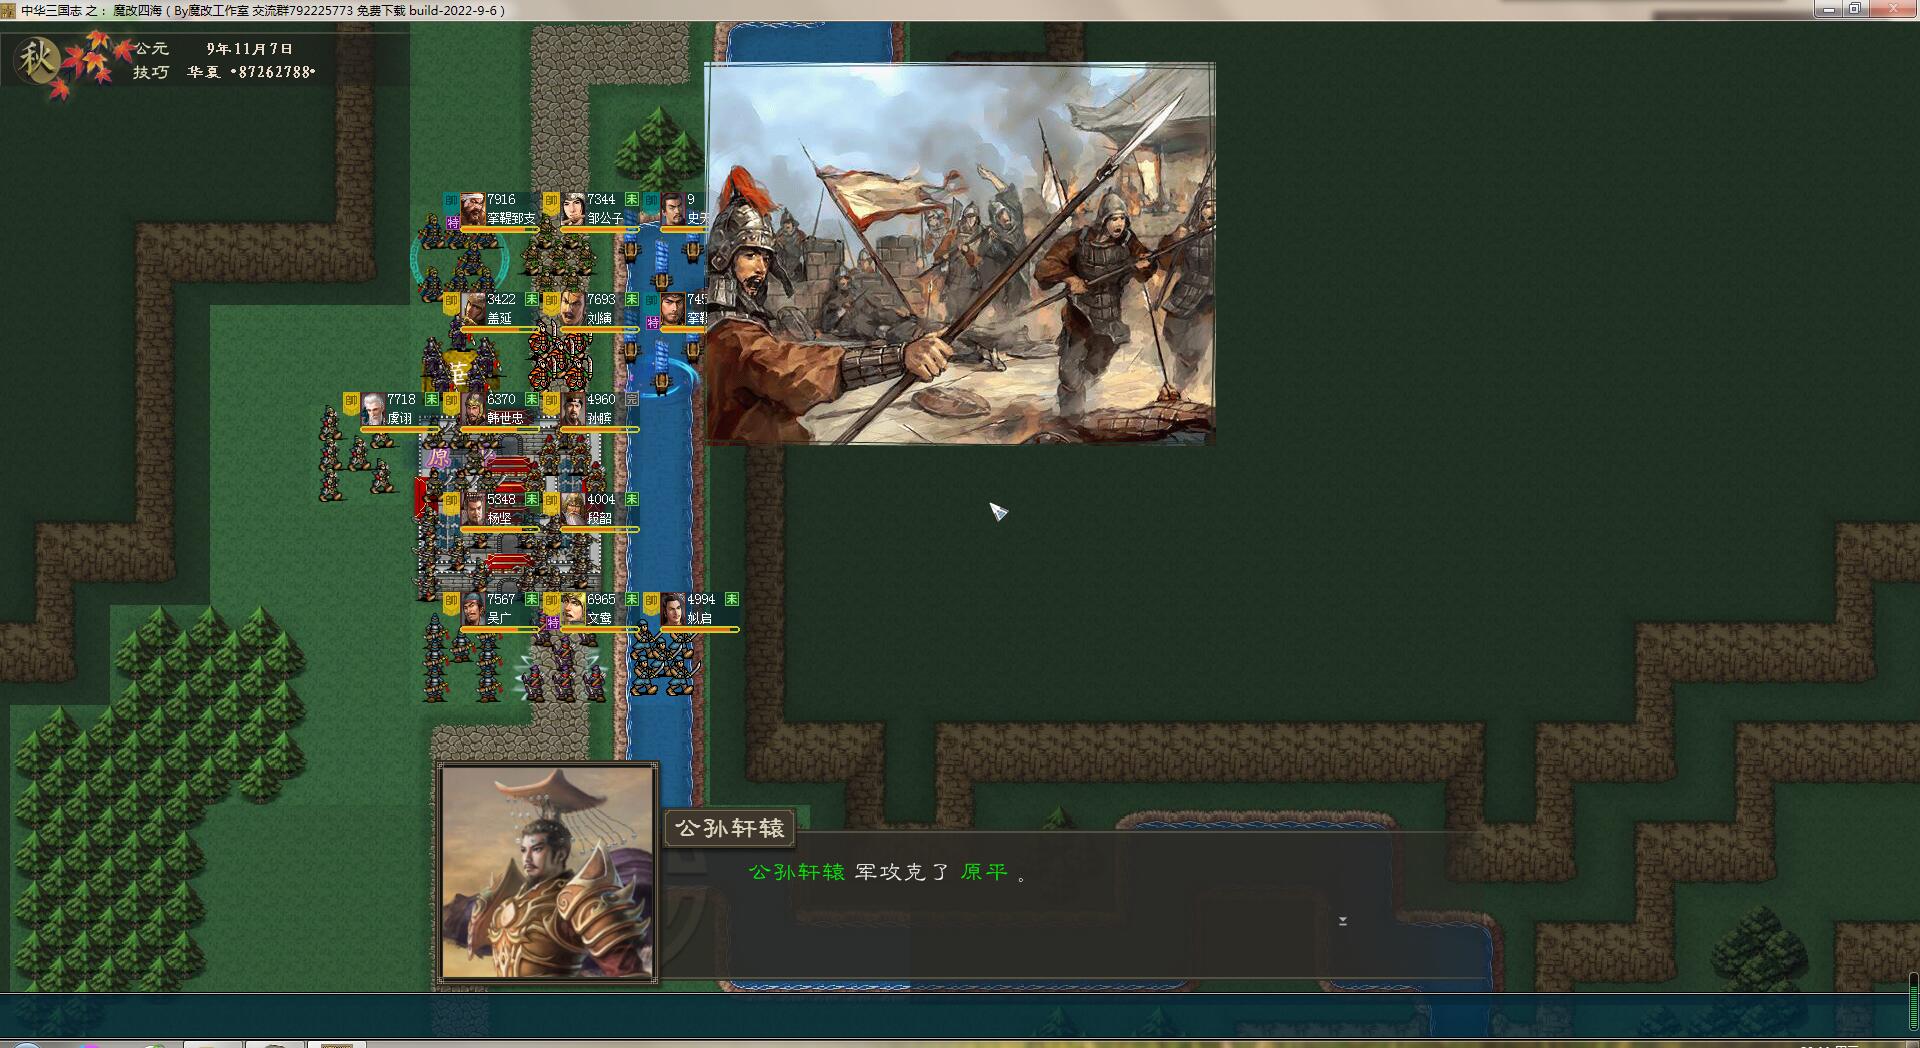The image size is (1920, 1048).
Task: Select the portrait of general 吴广
Action: [473, 609]
